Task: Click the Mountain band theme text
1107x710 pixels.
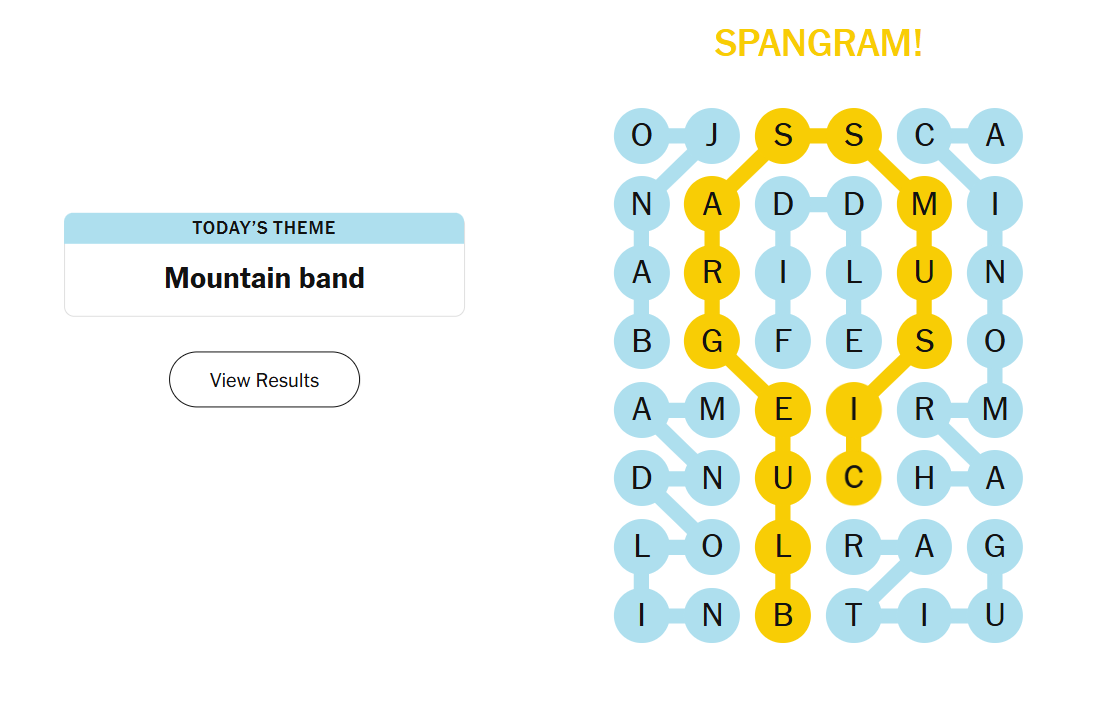Action: click(264, 278)
